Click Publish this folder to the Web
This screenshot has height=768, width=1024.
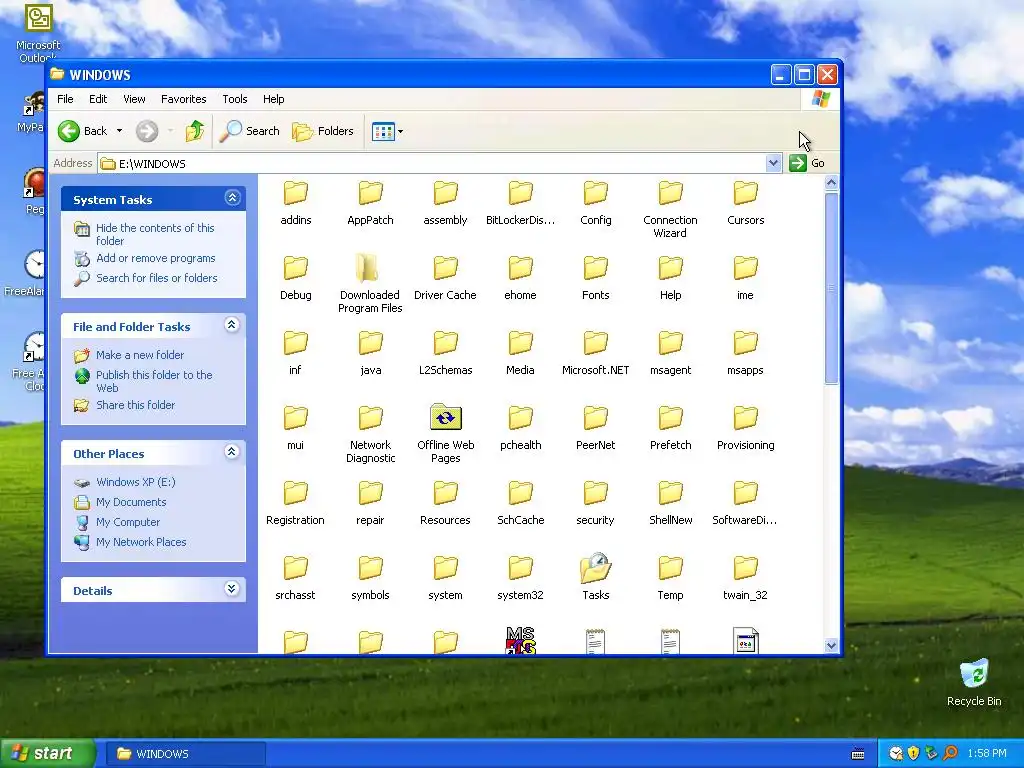pos(154,381)
